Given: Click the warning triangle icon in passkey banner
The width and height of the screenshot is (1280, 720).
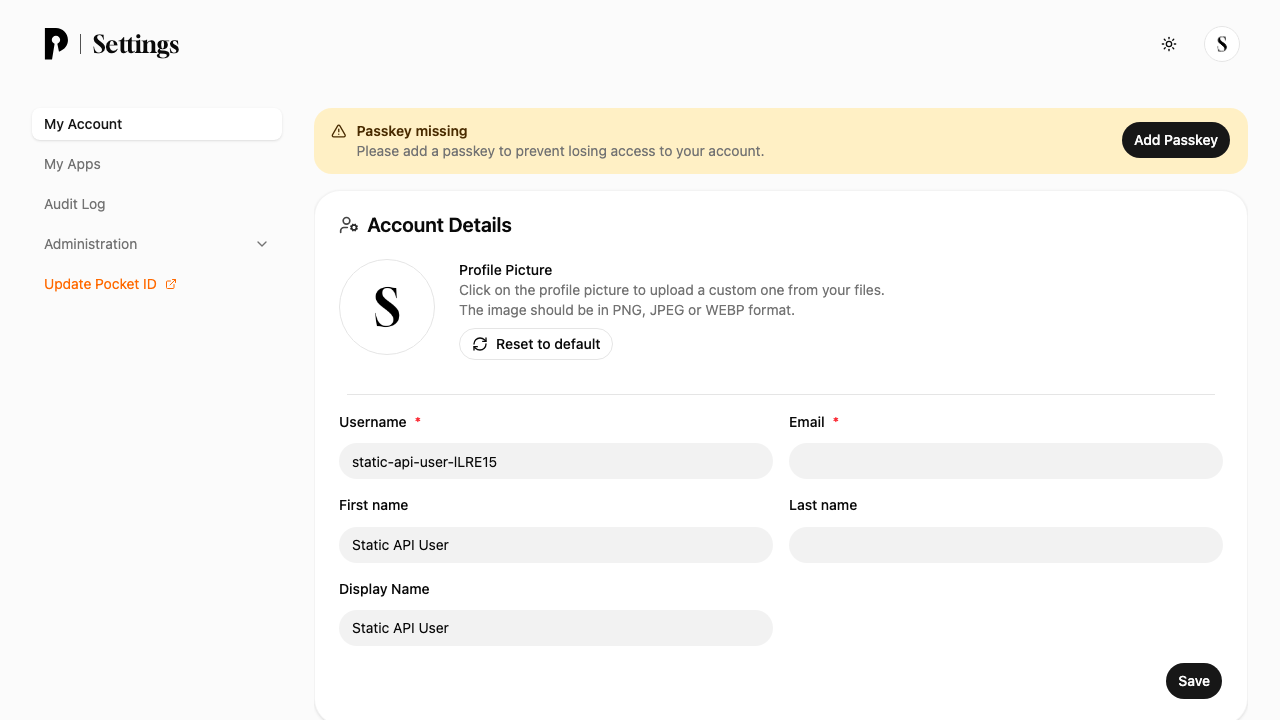Looking at the screenshot, I should click(x=338, y=131).
